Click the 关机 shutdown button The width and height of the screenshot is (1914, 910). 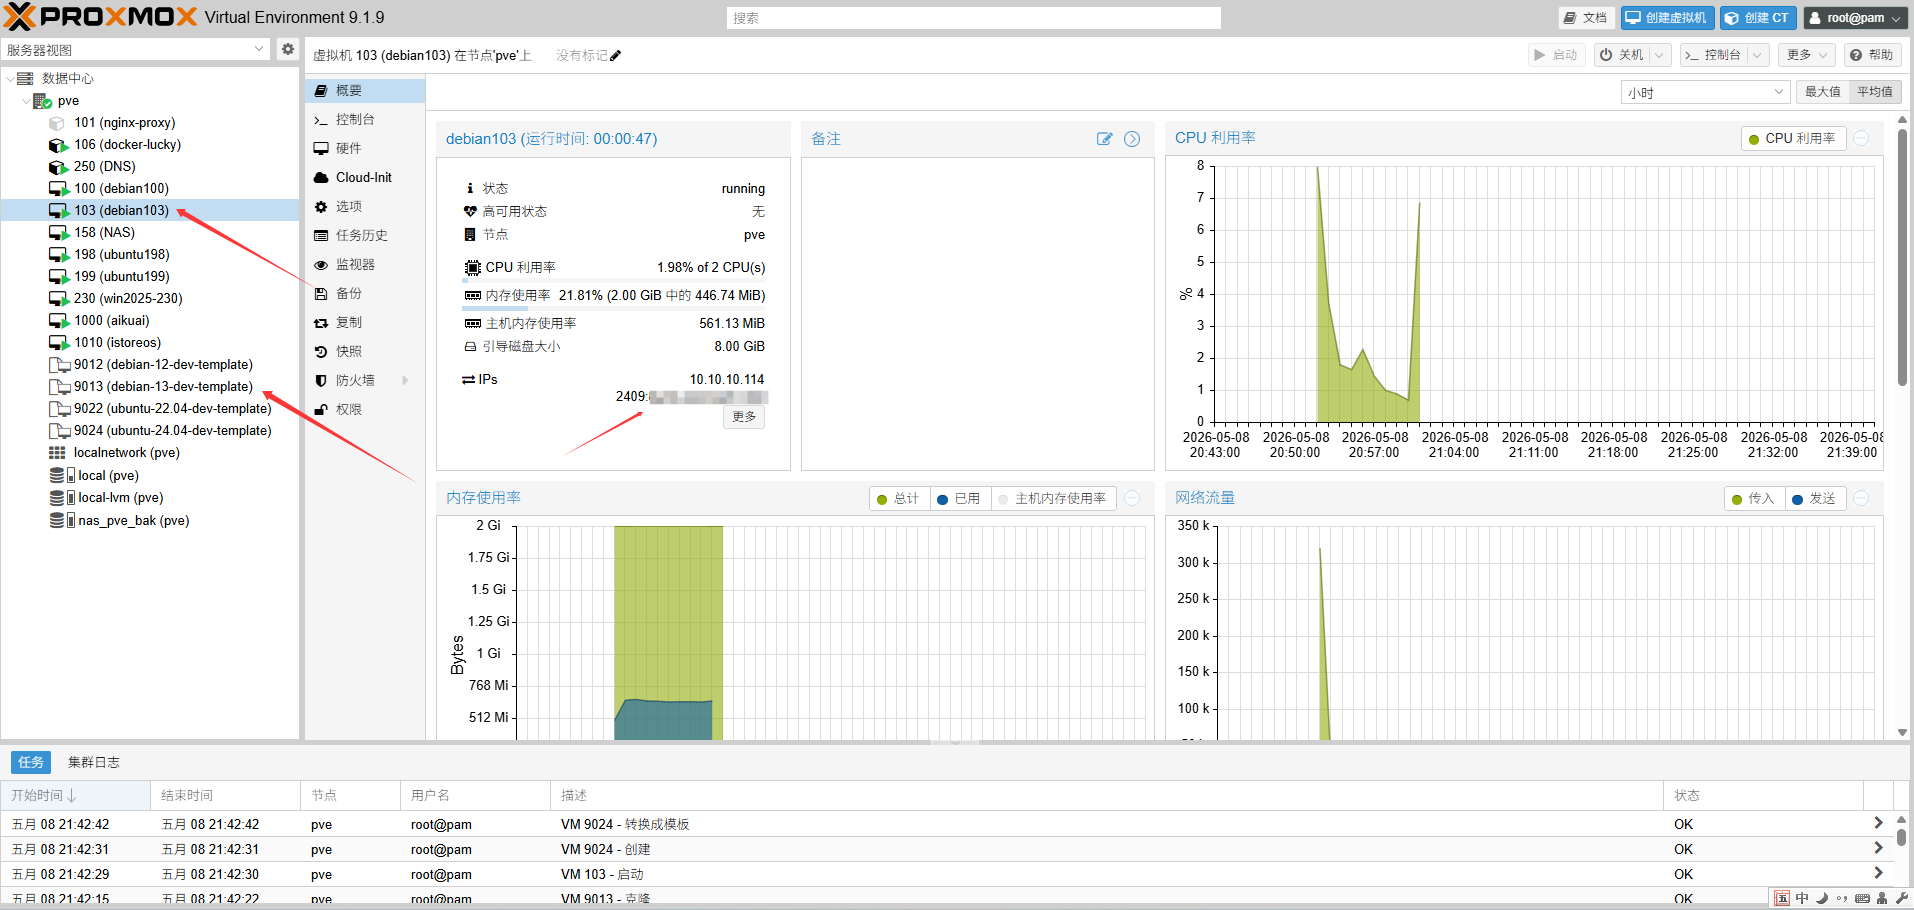click(x=1621, y=55)
